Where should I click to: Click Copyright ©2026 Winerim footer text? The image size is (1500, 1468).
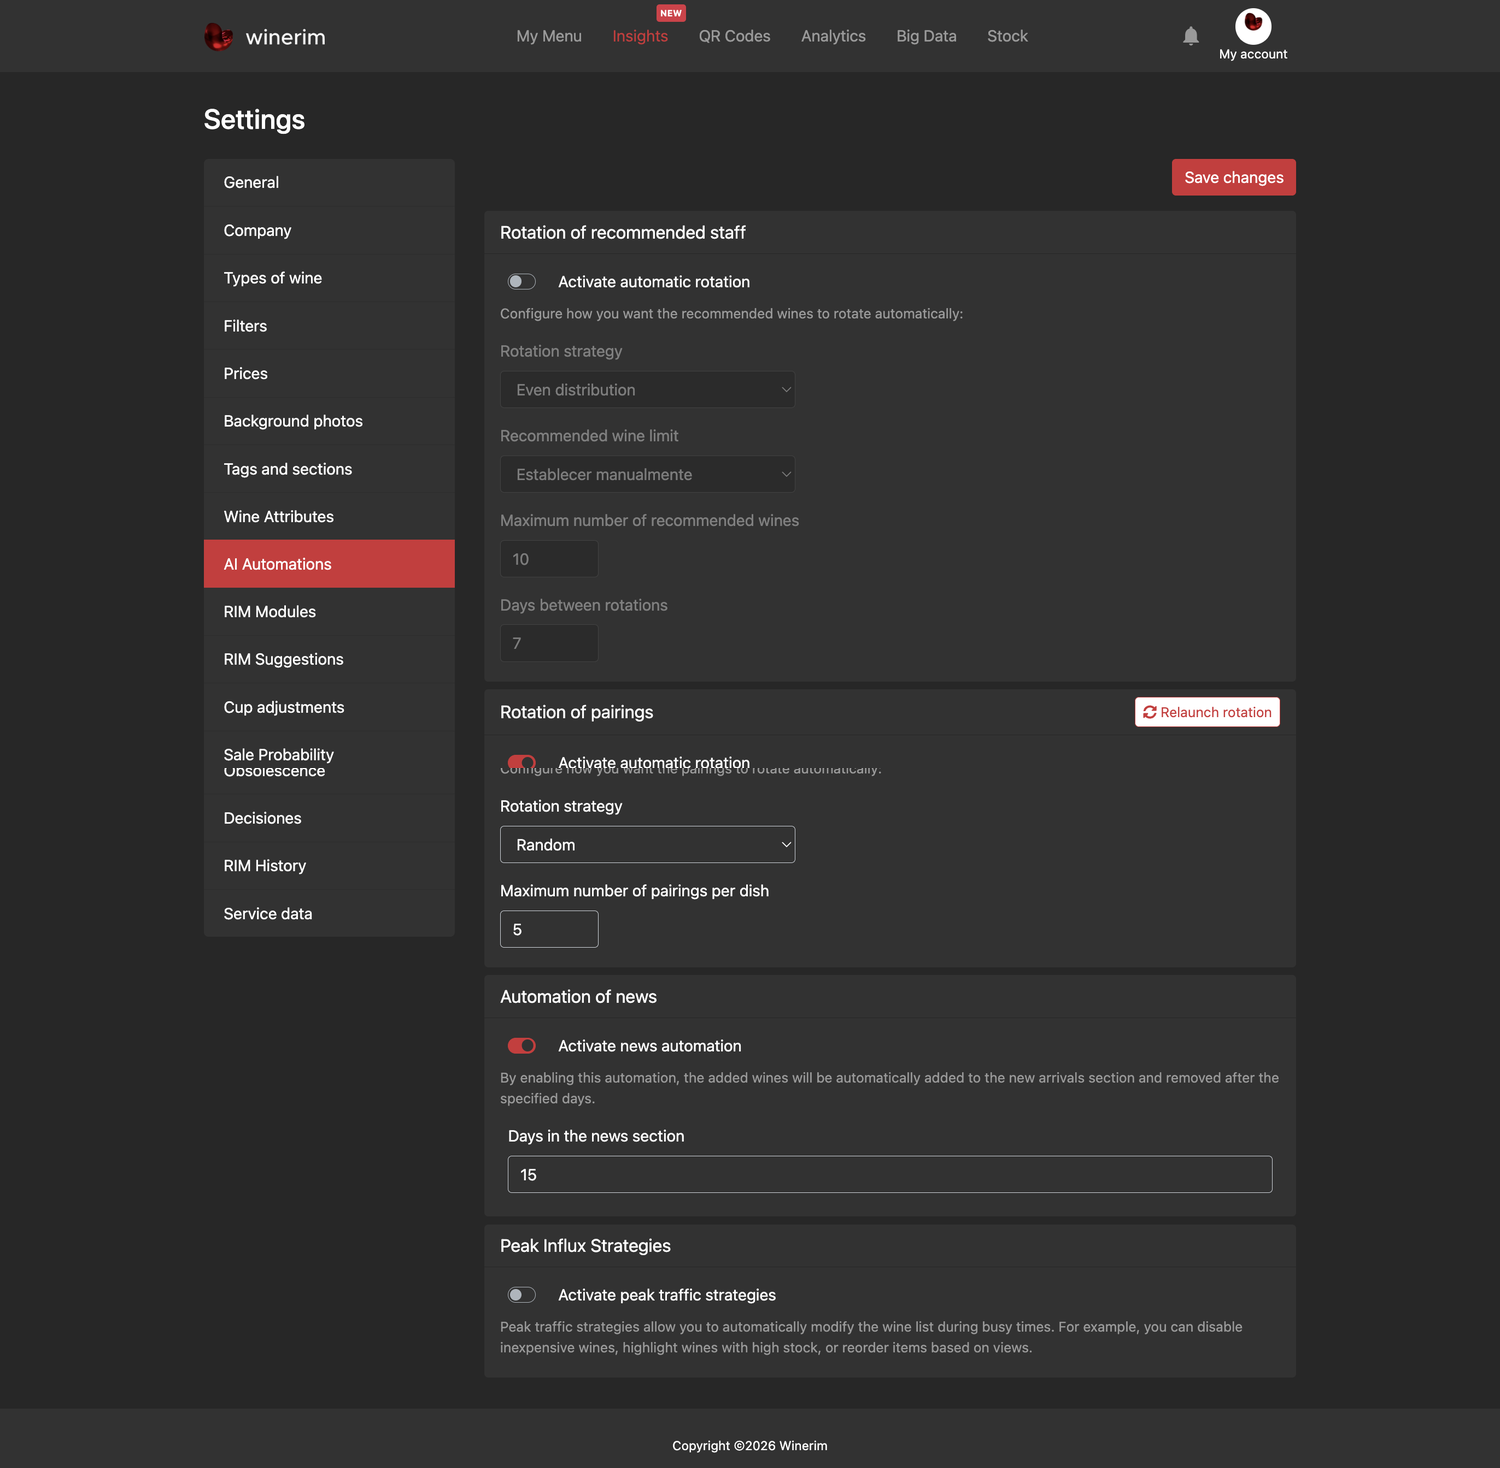[x=750, y=1445]
